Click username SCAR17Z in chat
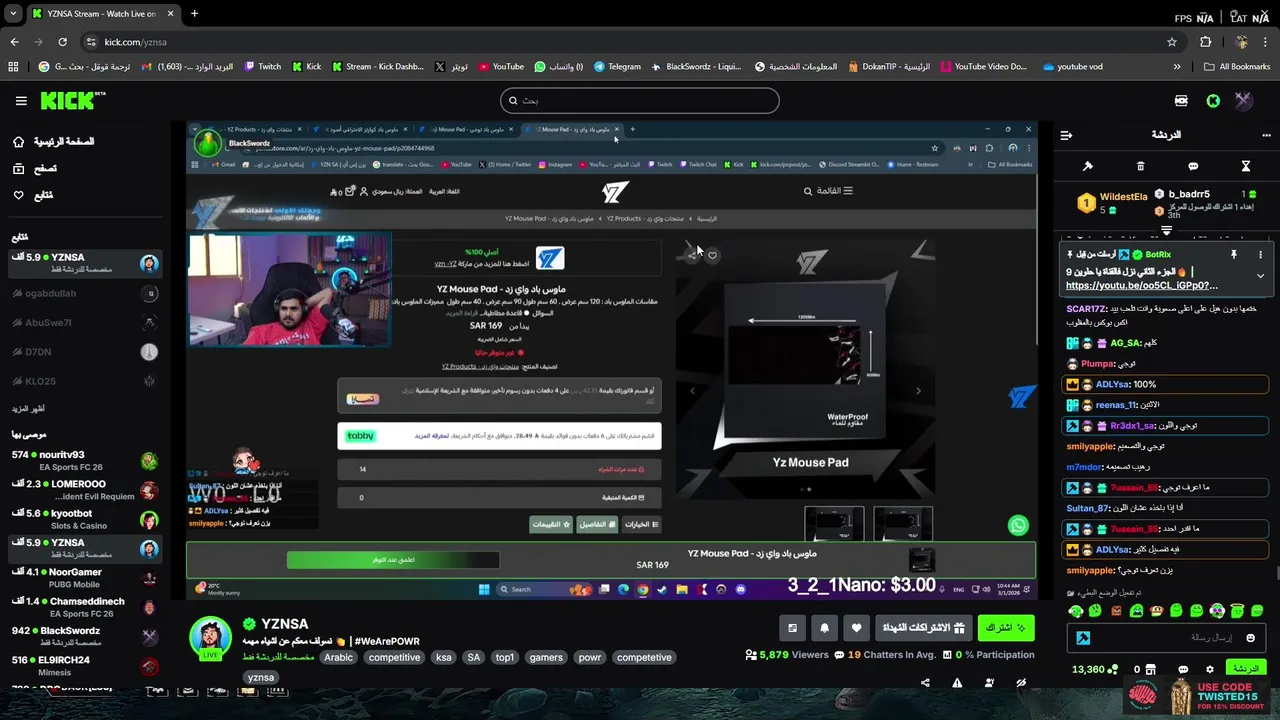The width and height of the screenshot is (1280, 720). click(1086, 309)
